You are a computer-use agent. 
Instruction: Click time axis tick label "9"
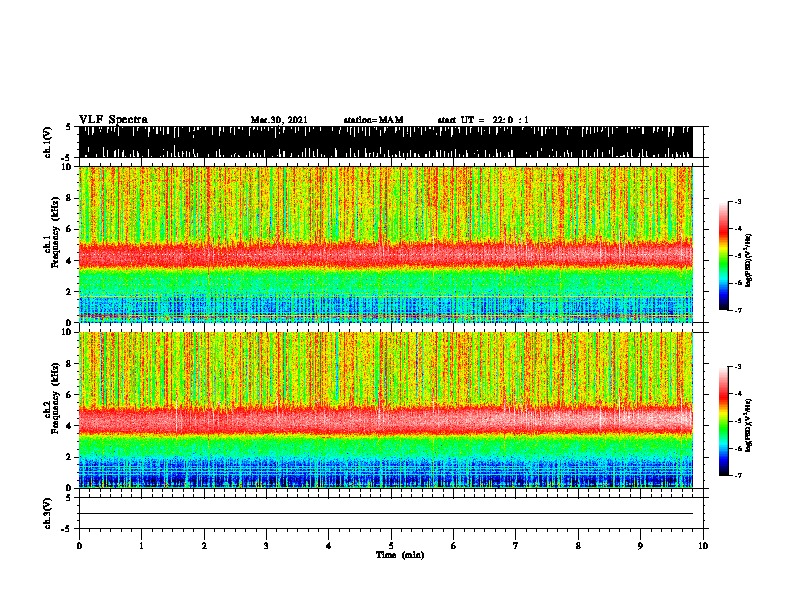point(640,546)
